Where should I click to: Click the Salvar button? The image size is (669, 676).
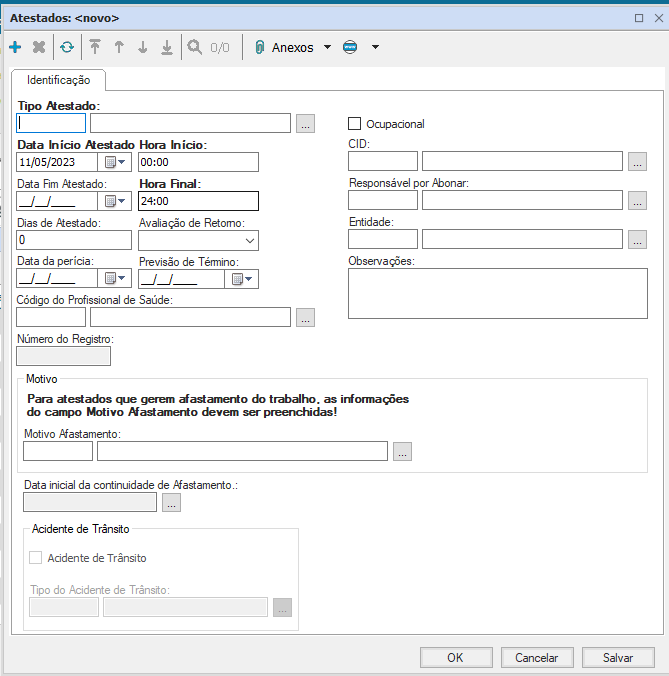[x=618, y=658]
